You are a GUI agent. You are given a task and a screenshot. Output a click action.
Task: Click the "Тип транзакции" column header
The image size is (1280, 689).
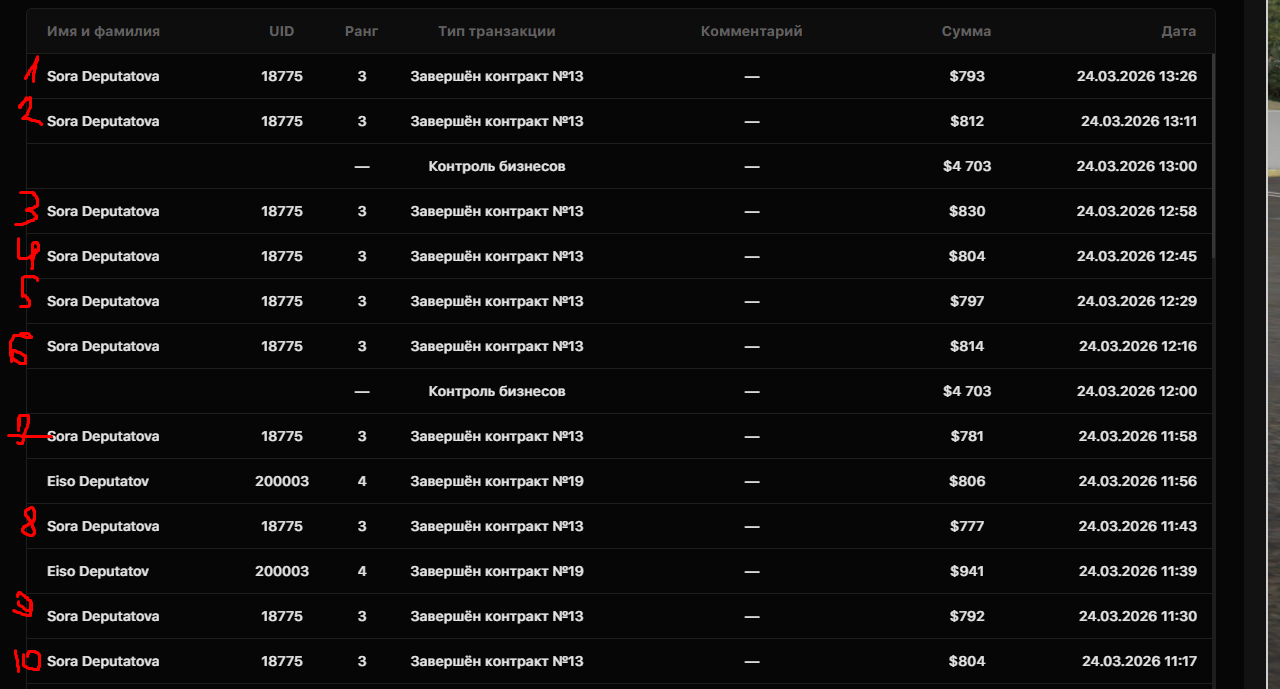(497, 31)
